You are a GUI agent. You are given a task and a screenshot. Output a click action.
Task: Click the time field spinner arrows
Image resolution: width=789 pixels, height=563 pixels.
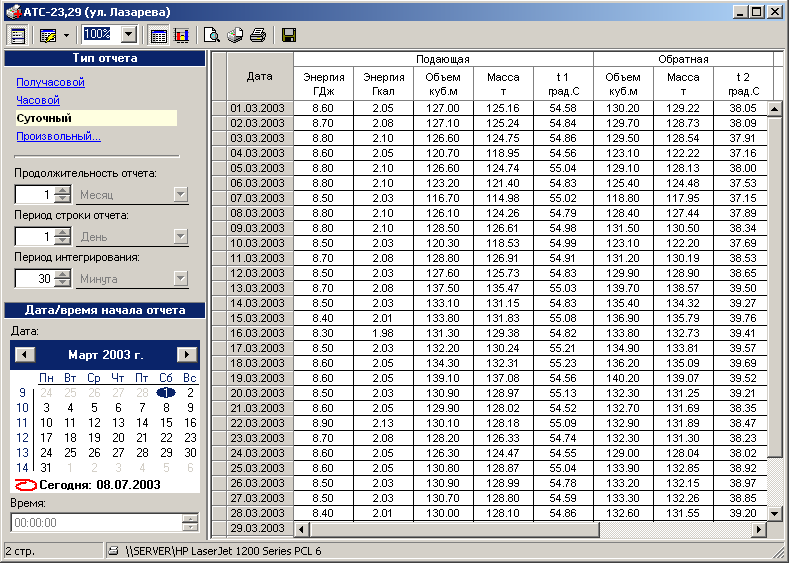point(190,522)
